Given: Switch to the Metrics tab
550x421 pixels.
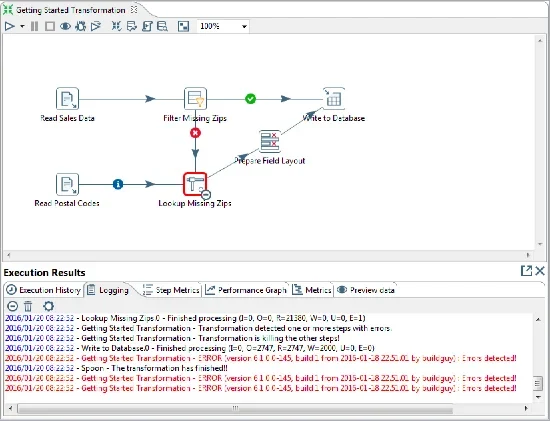Looking at the screenshot, I should coord(312,290).
